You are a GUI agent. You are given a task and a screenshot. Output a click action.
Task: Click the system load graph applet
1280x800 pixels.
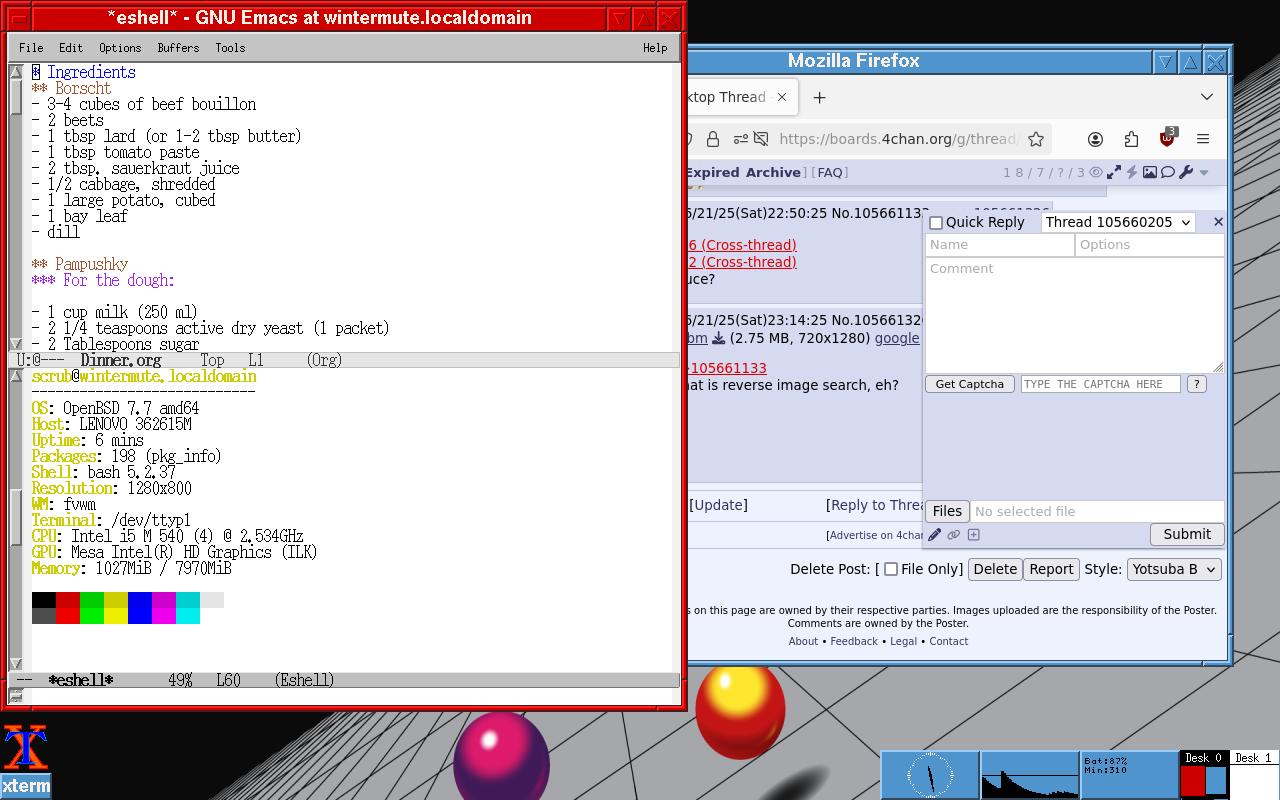1030,775
